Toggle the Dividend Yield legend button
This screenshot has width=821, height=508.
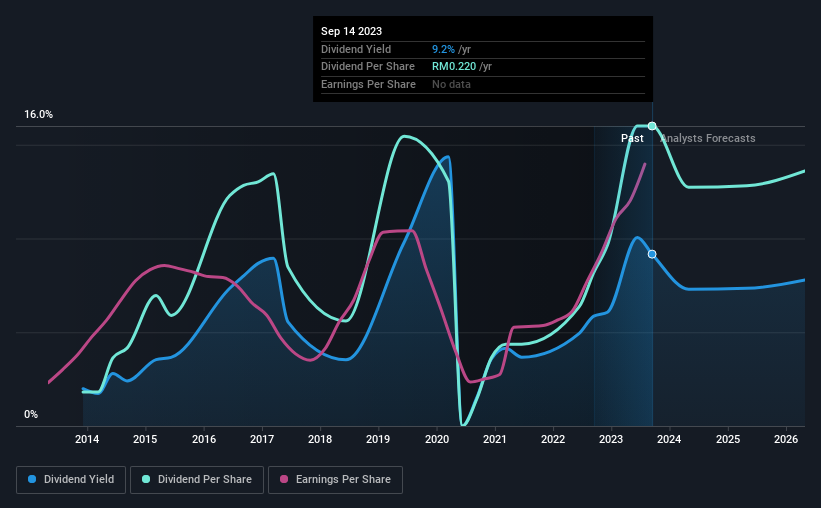click(71, 480)
